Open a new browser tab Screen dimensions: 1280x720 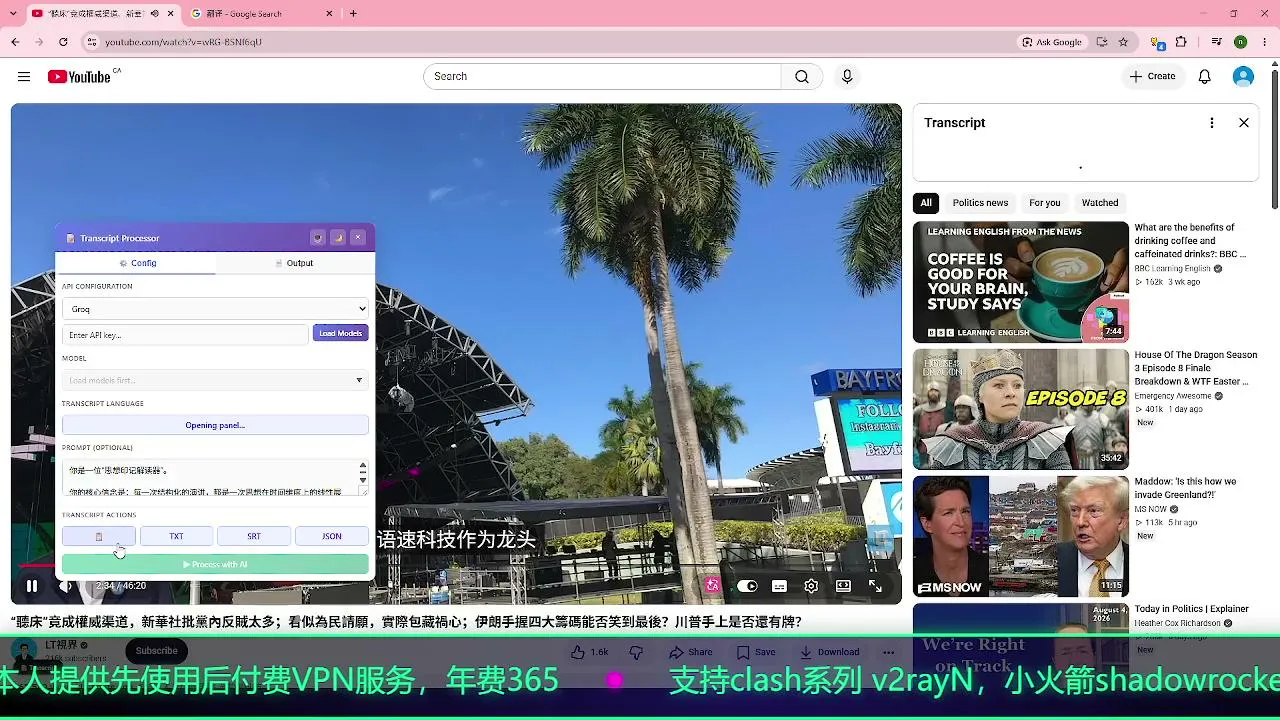tap(353, 14)
